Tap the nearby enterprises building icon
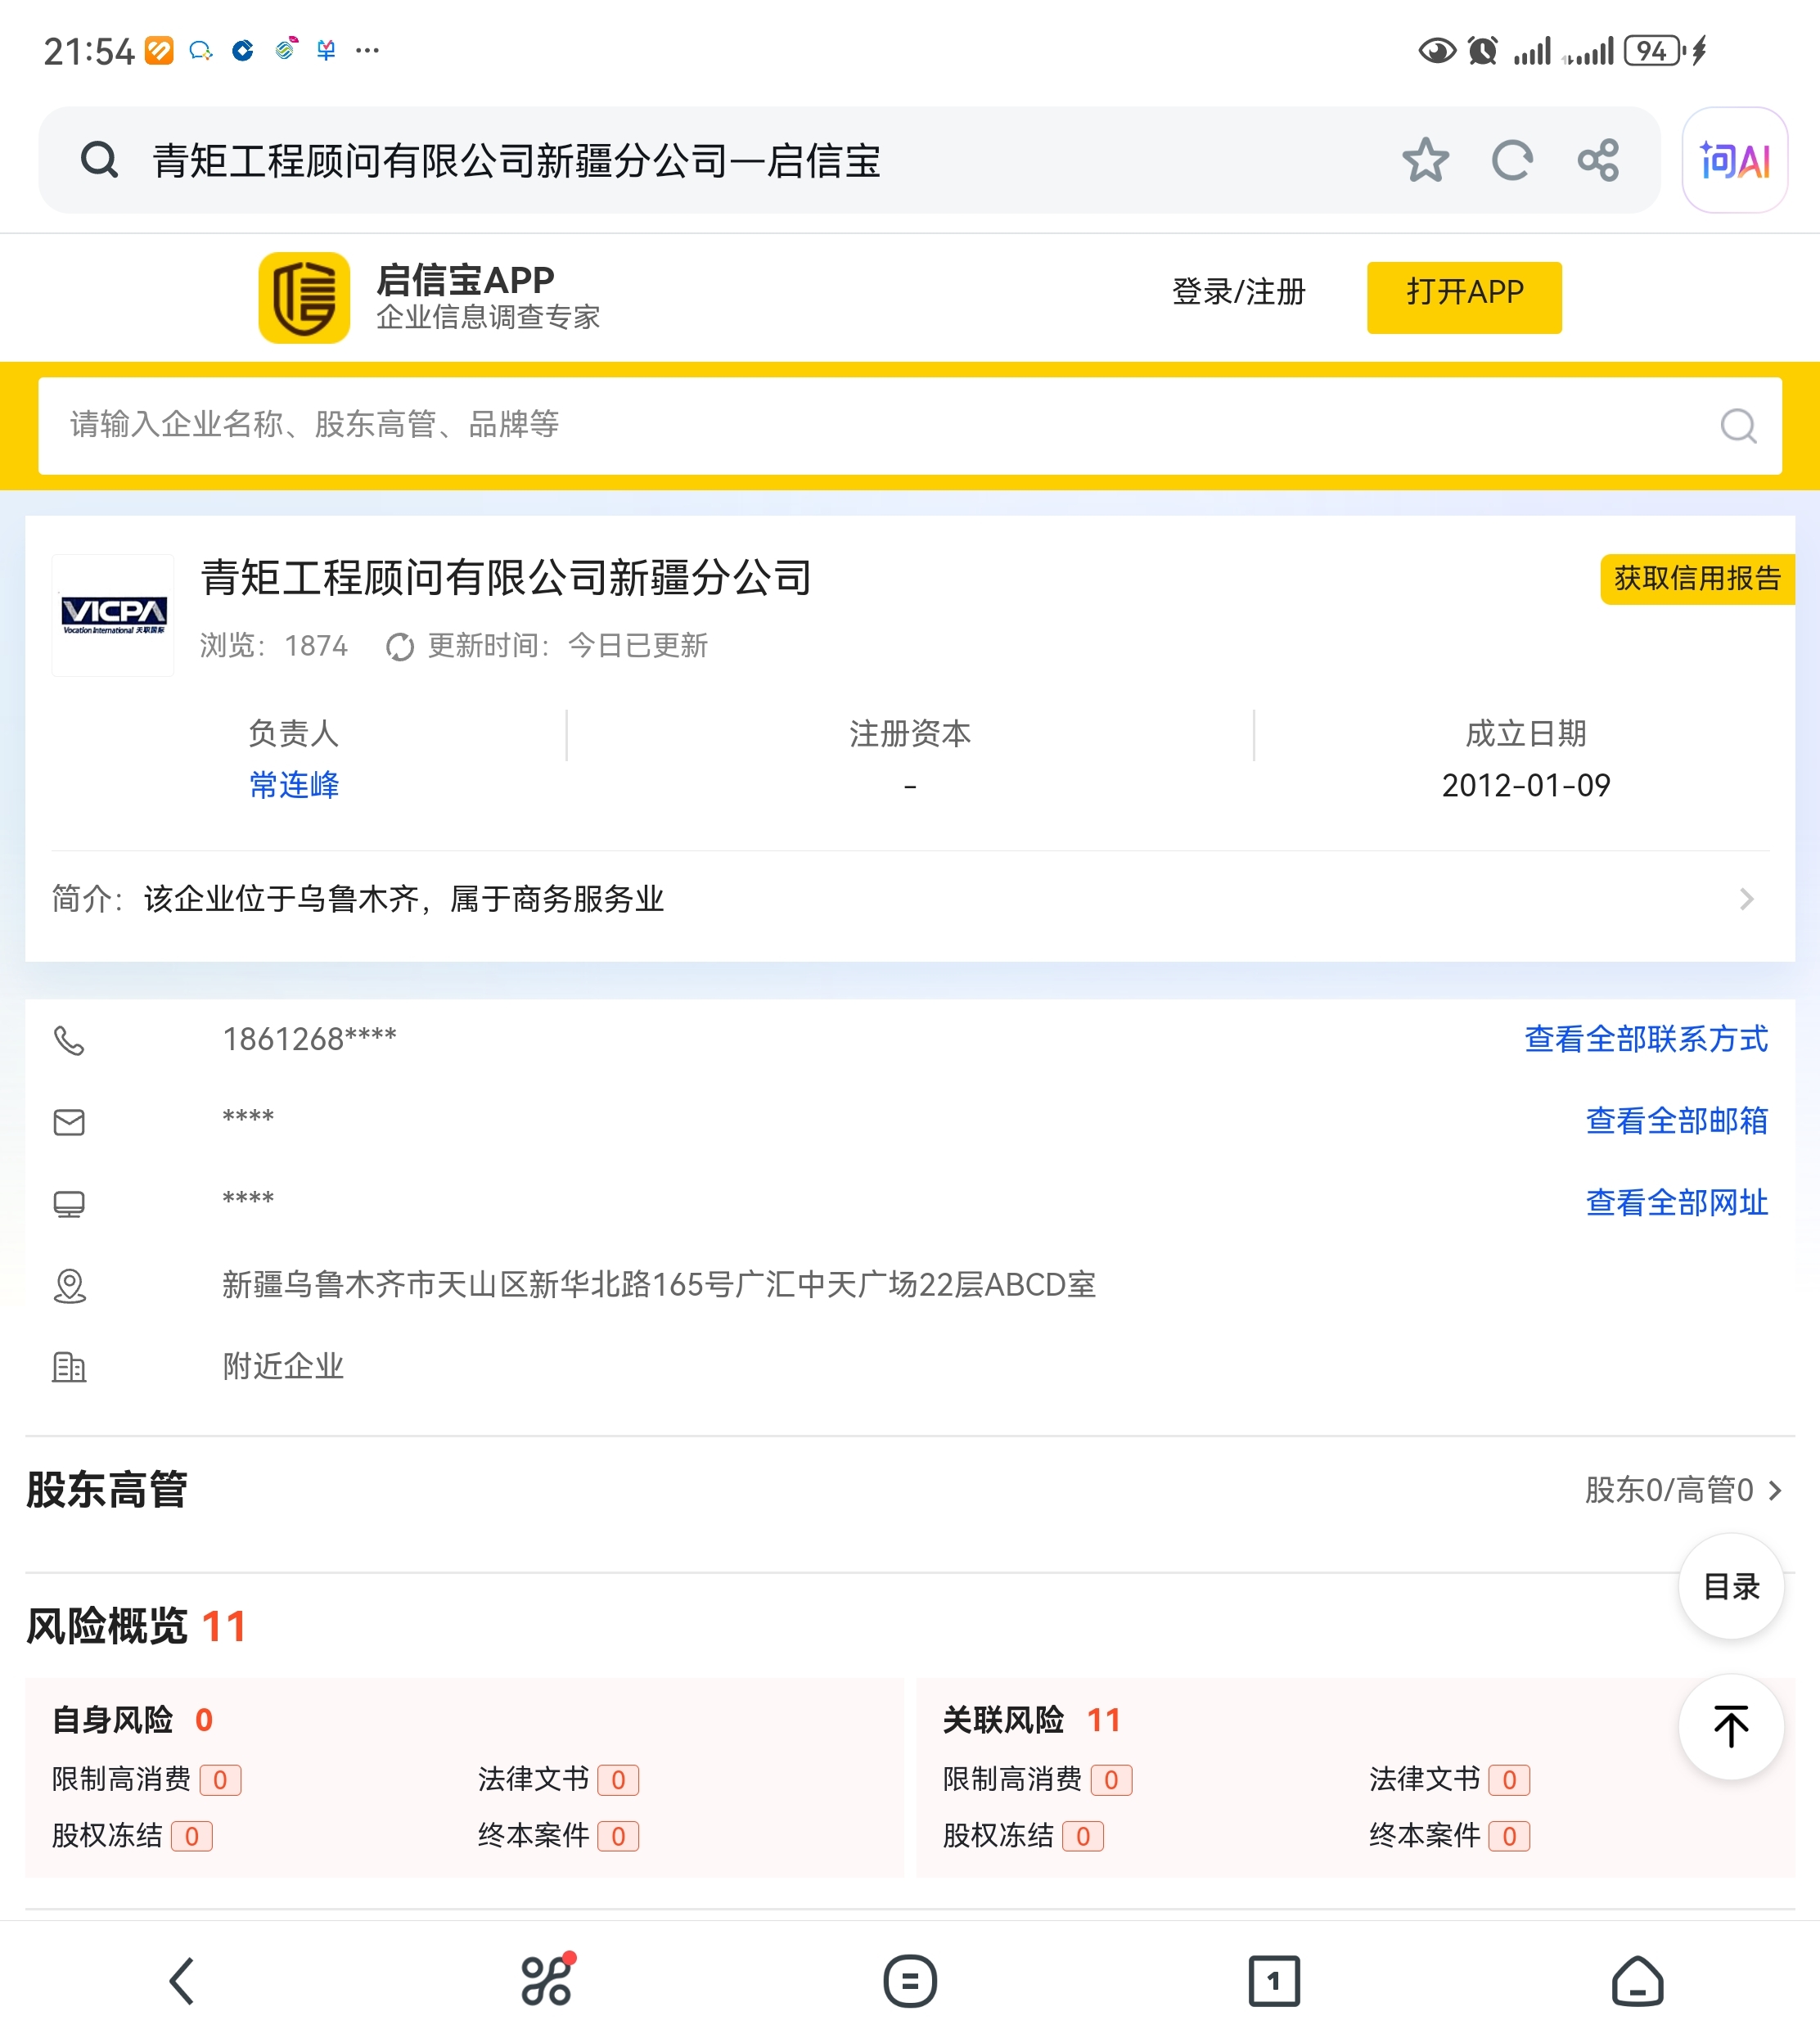 pos(69,1367)
